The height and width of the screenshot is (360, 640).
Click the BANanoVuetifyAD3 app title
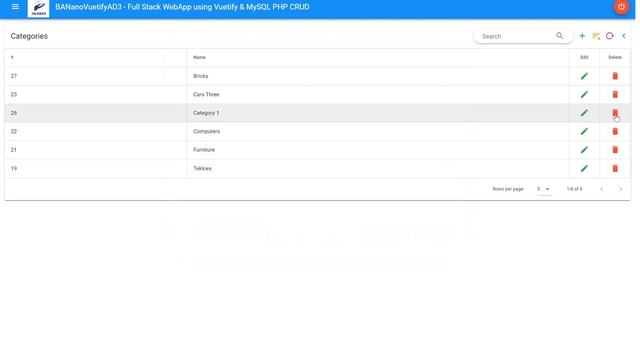click(182, 7)
